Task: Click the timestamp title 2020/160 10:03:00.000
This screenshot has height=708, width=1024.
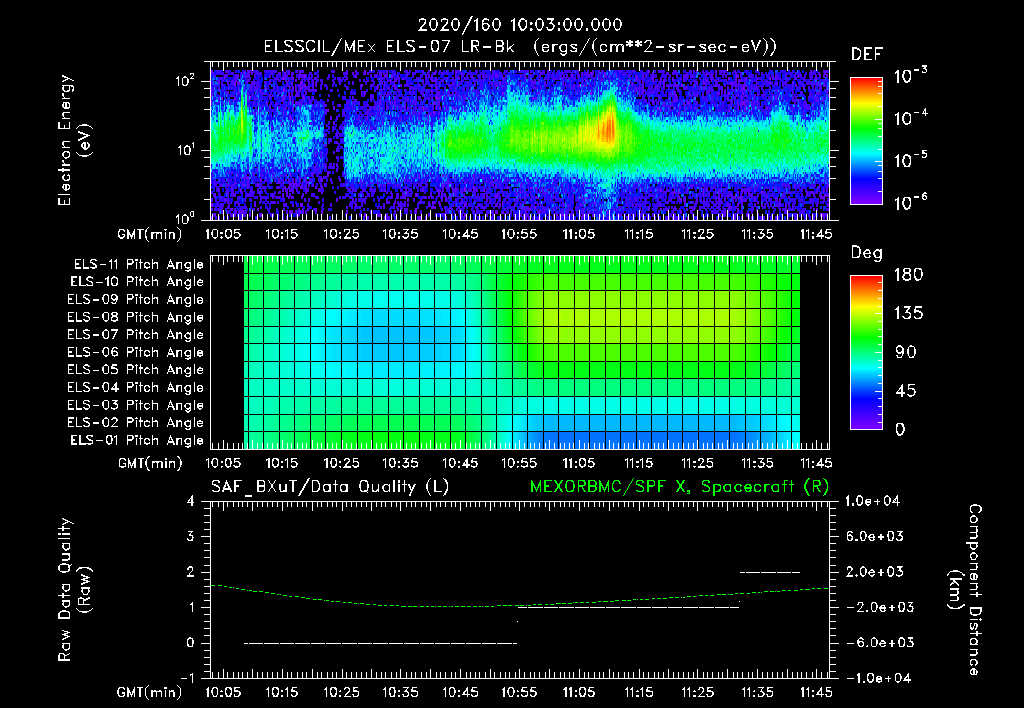Action: [520, 25]
